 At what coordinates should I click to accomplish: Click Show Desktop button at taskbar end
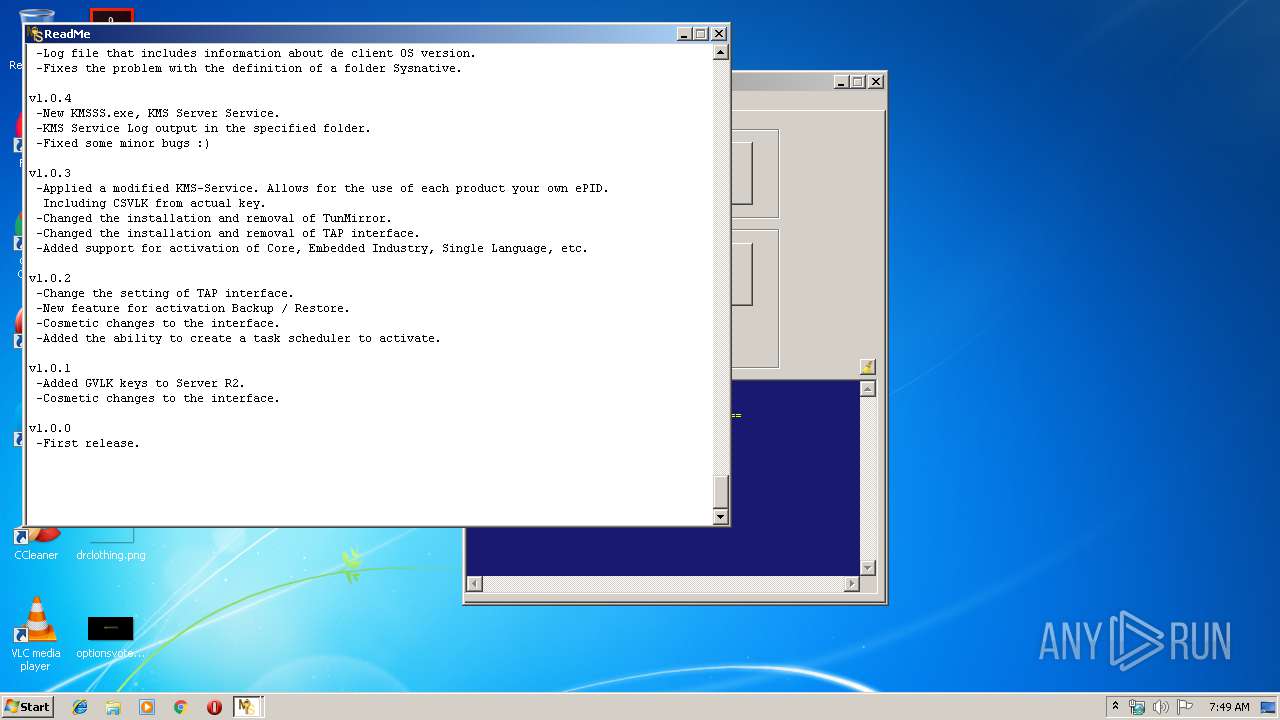coord(1269,707)
